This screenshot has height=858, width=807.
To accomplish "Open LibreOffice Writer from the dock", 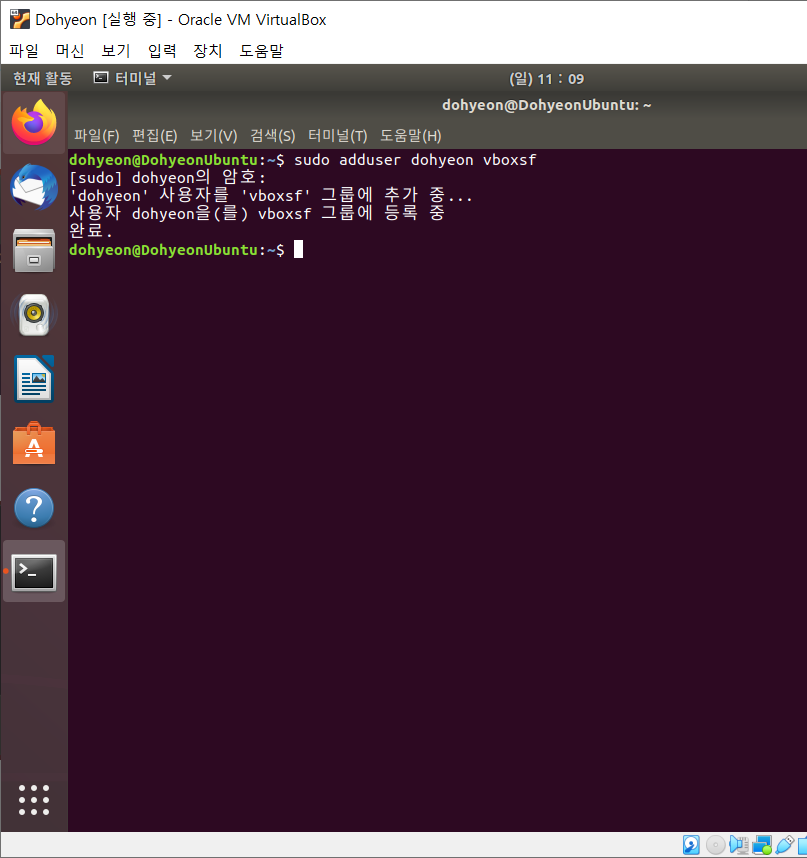I will coord(34,379).
